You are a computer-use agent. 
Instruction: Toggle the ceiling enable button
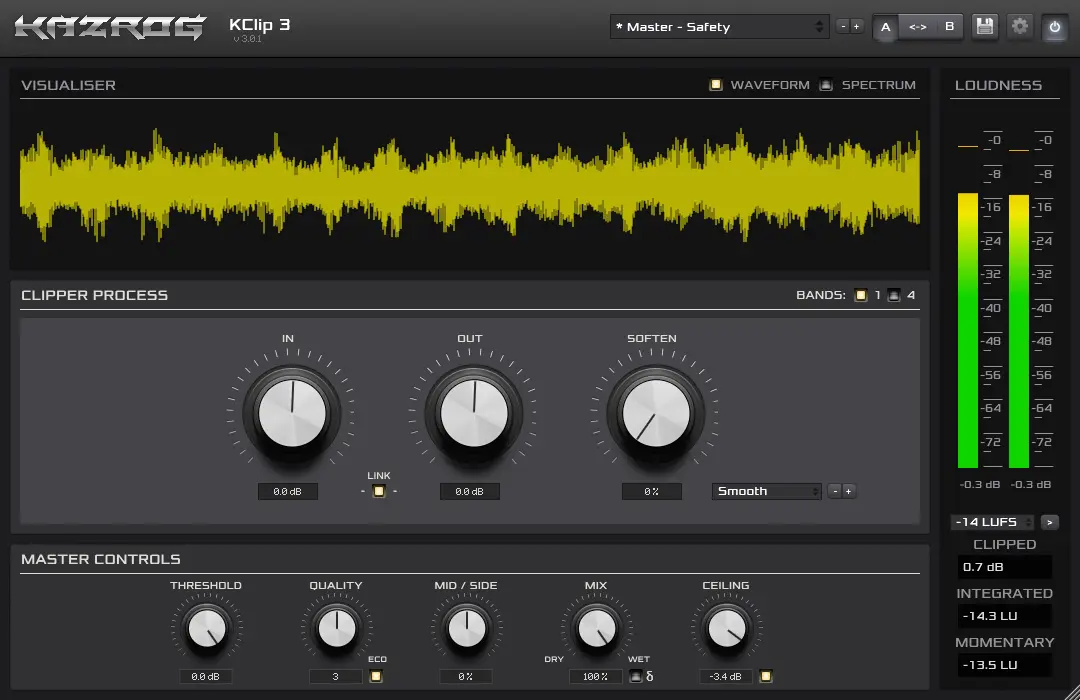[766, 677]
